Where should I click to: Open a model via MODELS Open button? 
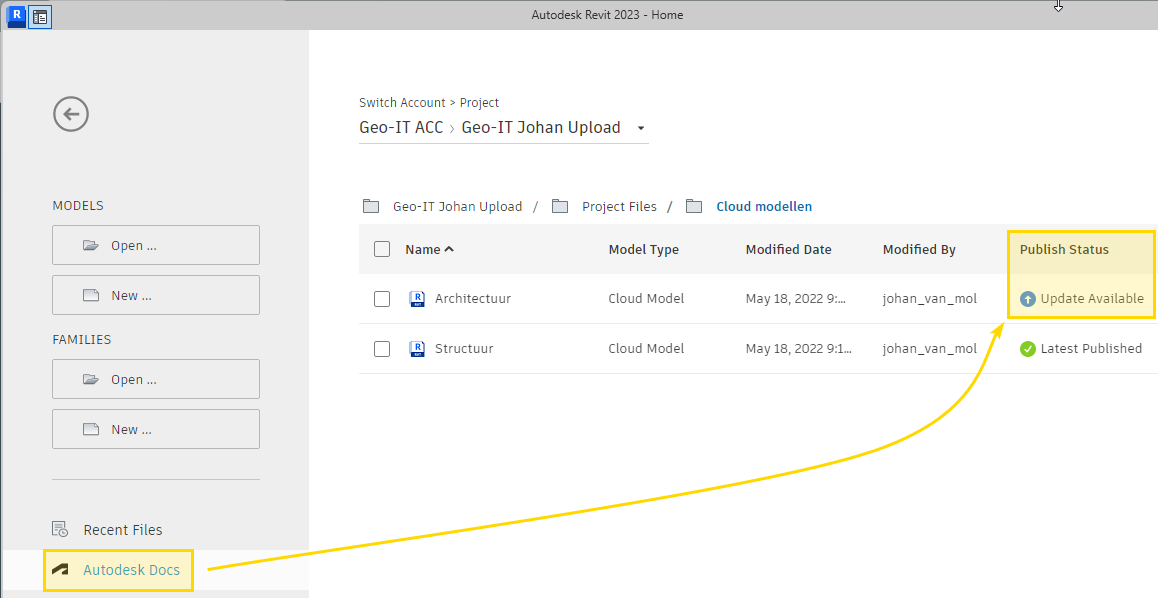pos(156,245)
